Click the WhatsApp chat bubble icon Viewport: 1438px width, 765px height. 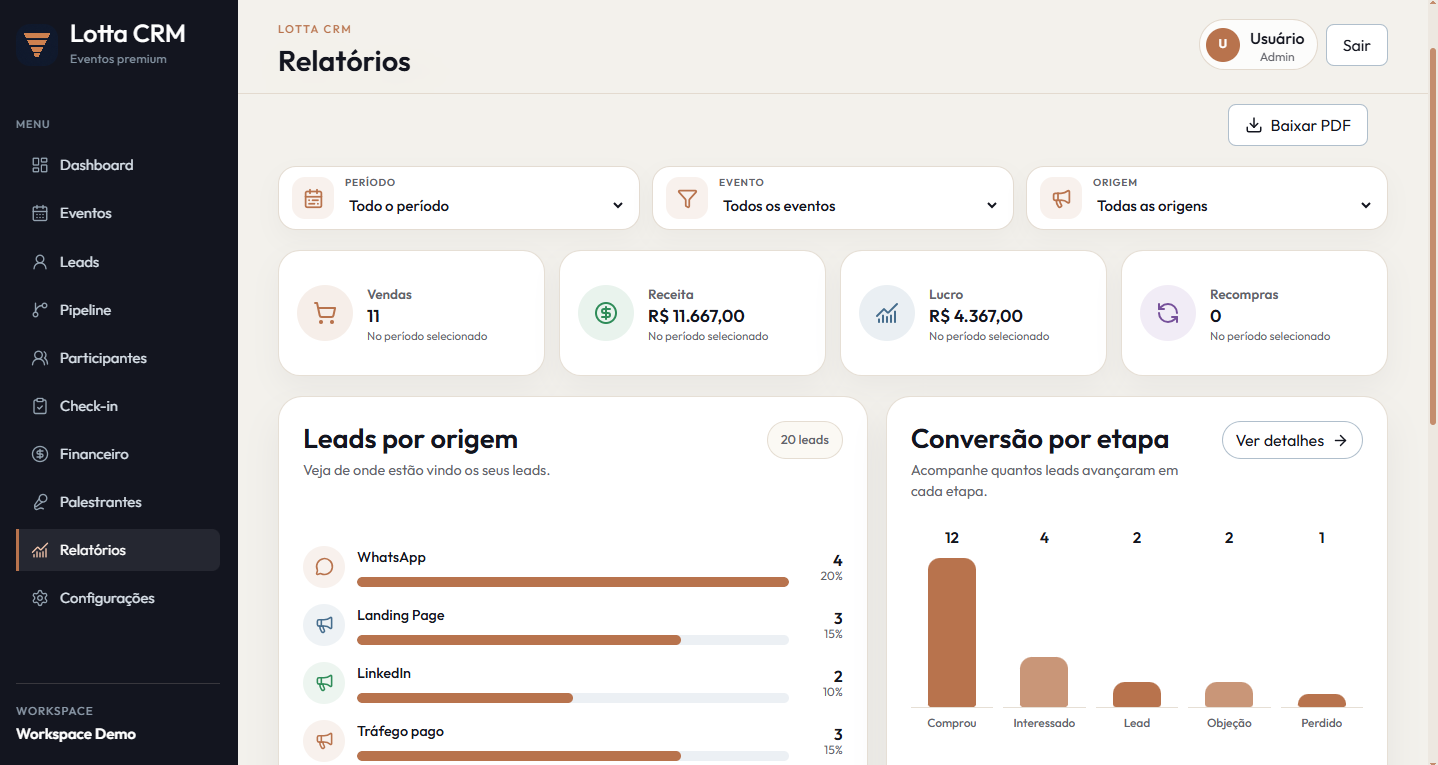coord(324,567)
